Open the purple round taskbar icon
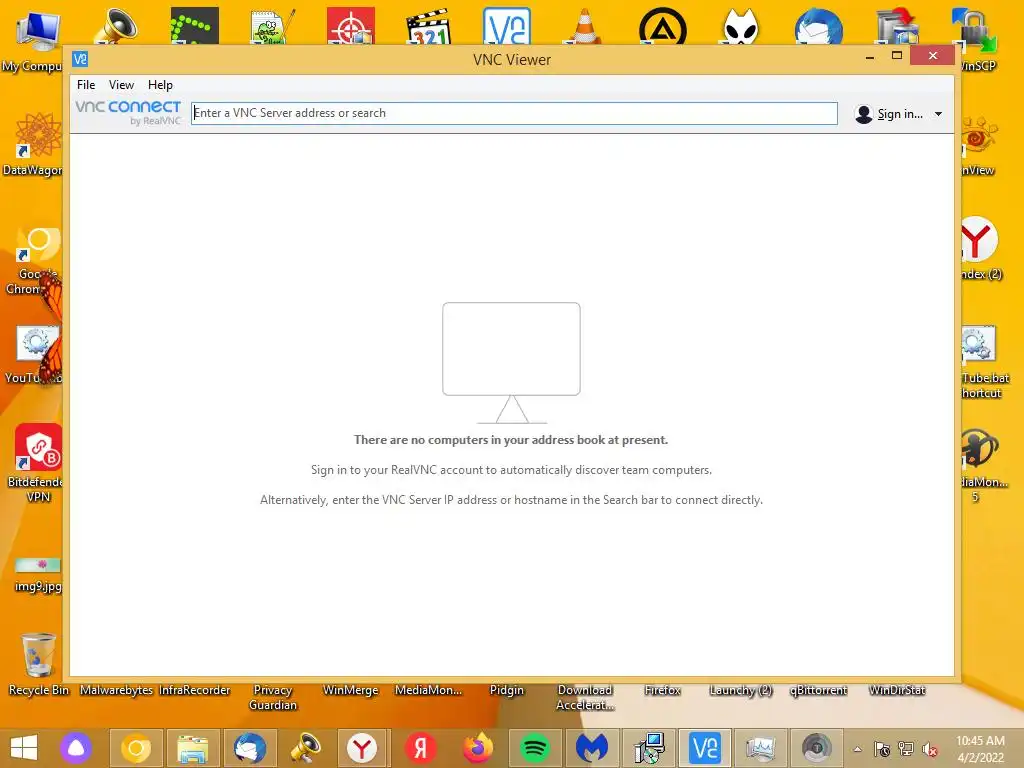The image size is (1024, 768). point(76,748)
